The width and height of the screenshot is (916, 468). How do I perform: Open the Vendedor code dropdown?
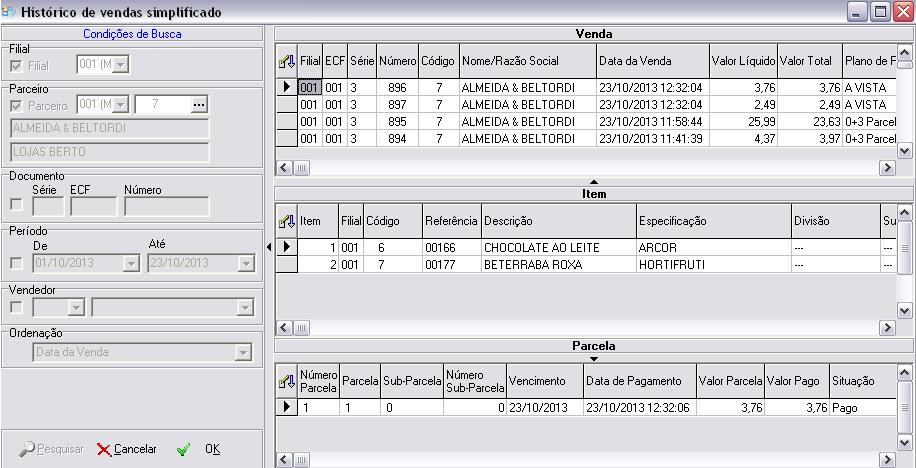[x=76, y=307]
